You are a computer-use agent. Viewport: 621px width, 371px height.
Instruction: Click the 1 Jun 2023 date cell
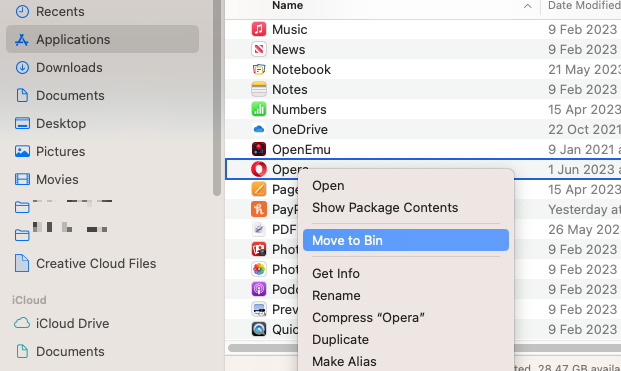pos(584,169)
